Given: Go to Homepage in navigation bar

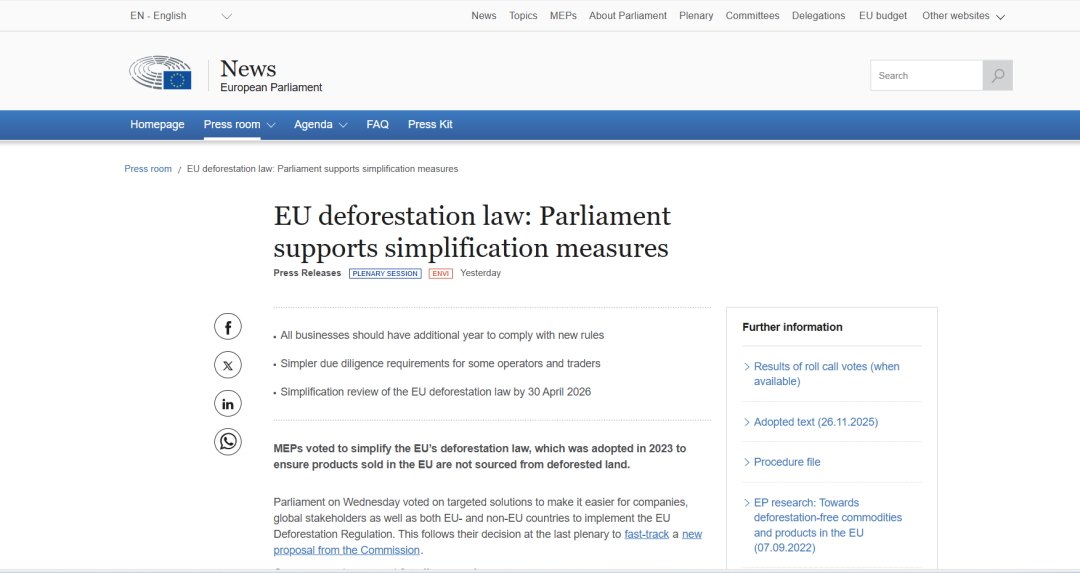Looking at the screenshot, I should [x=157, y=125].
